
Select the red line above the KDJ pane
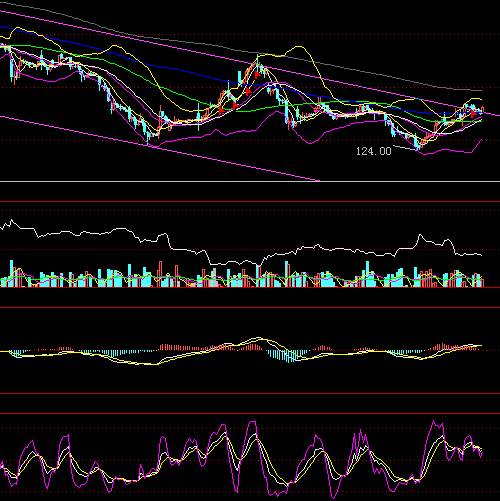click(x=250, y=414)
